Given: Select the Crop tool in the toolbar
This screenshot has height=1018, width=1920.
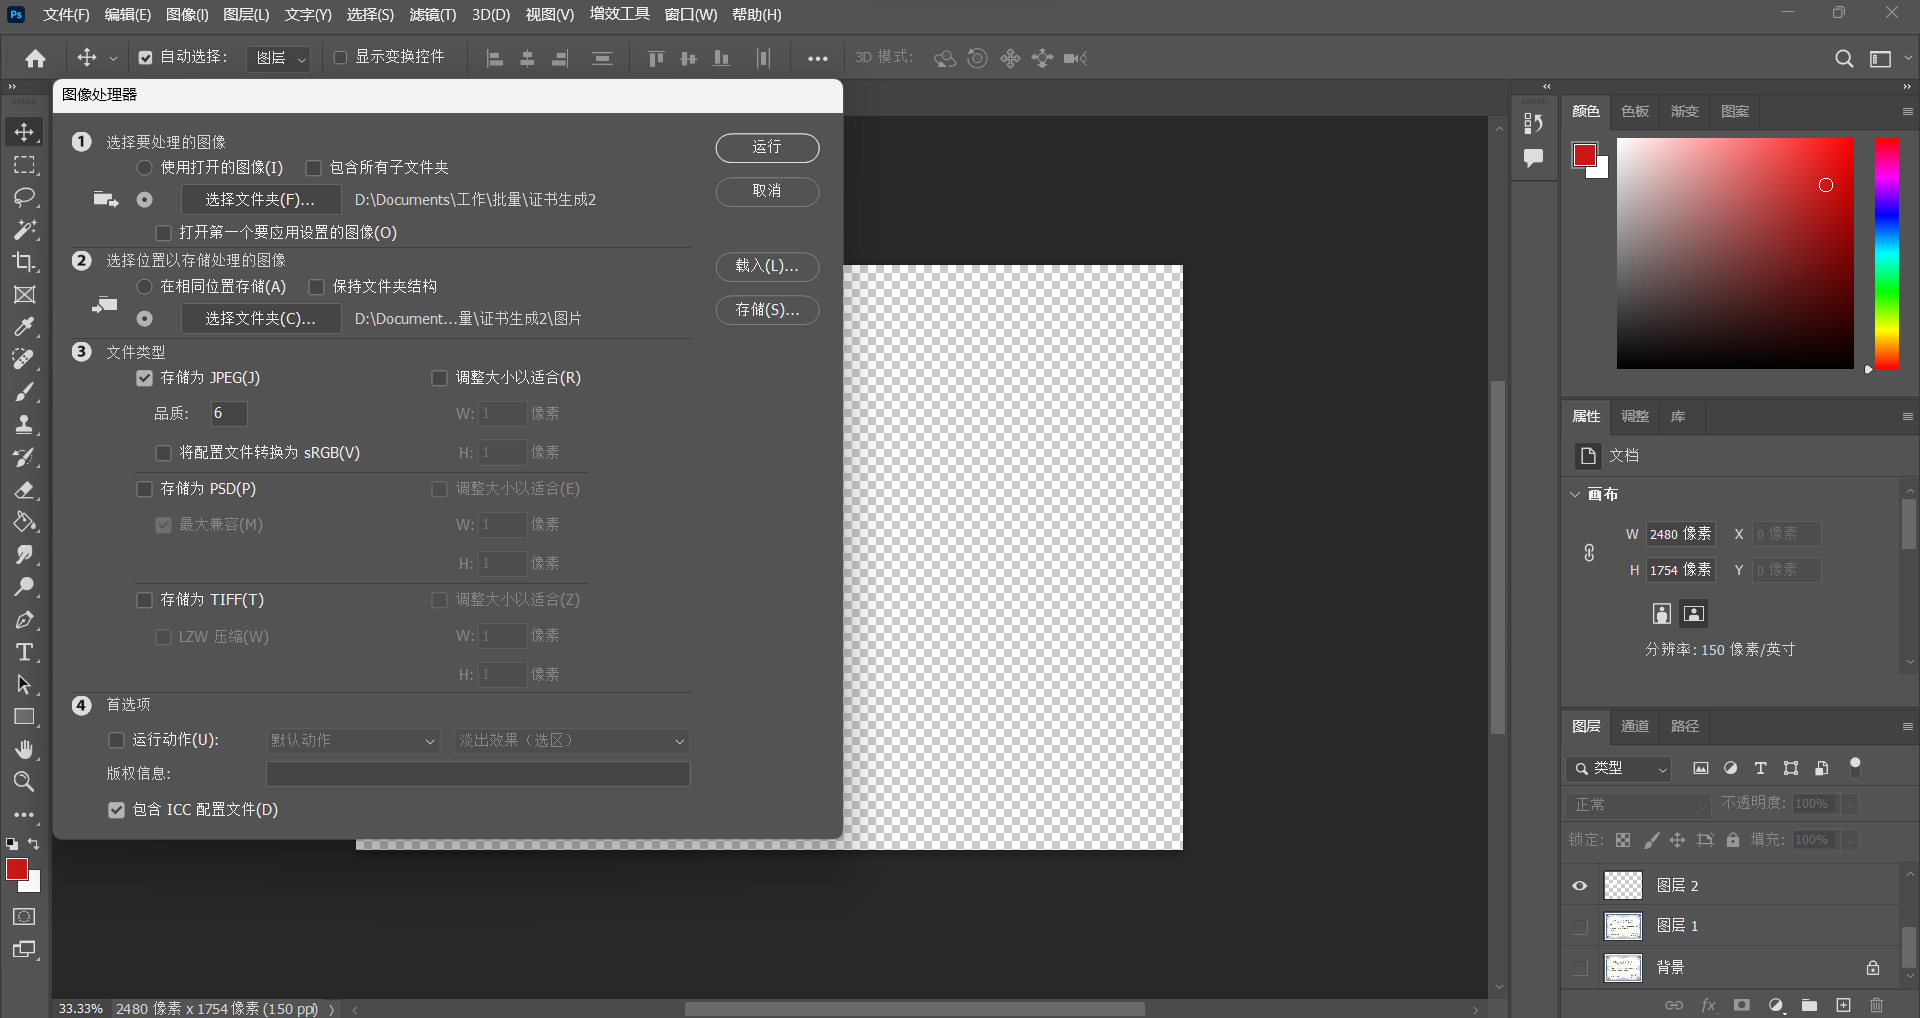Looking at the screenshot, I should (x=24, y=262).
